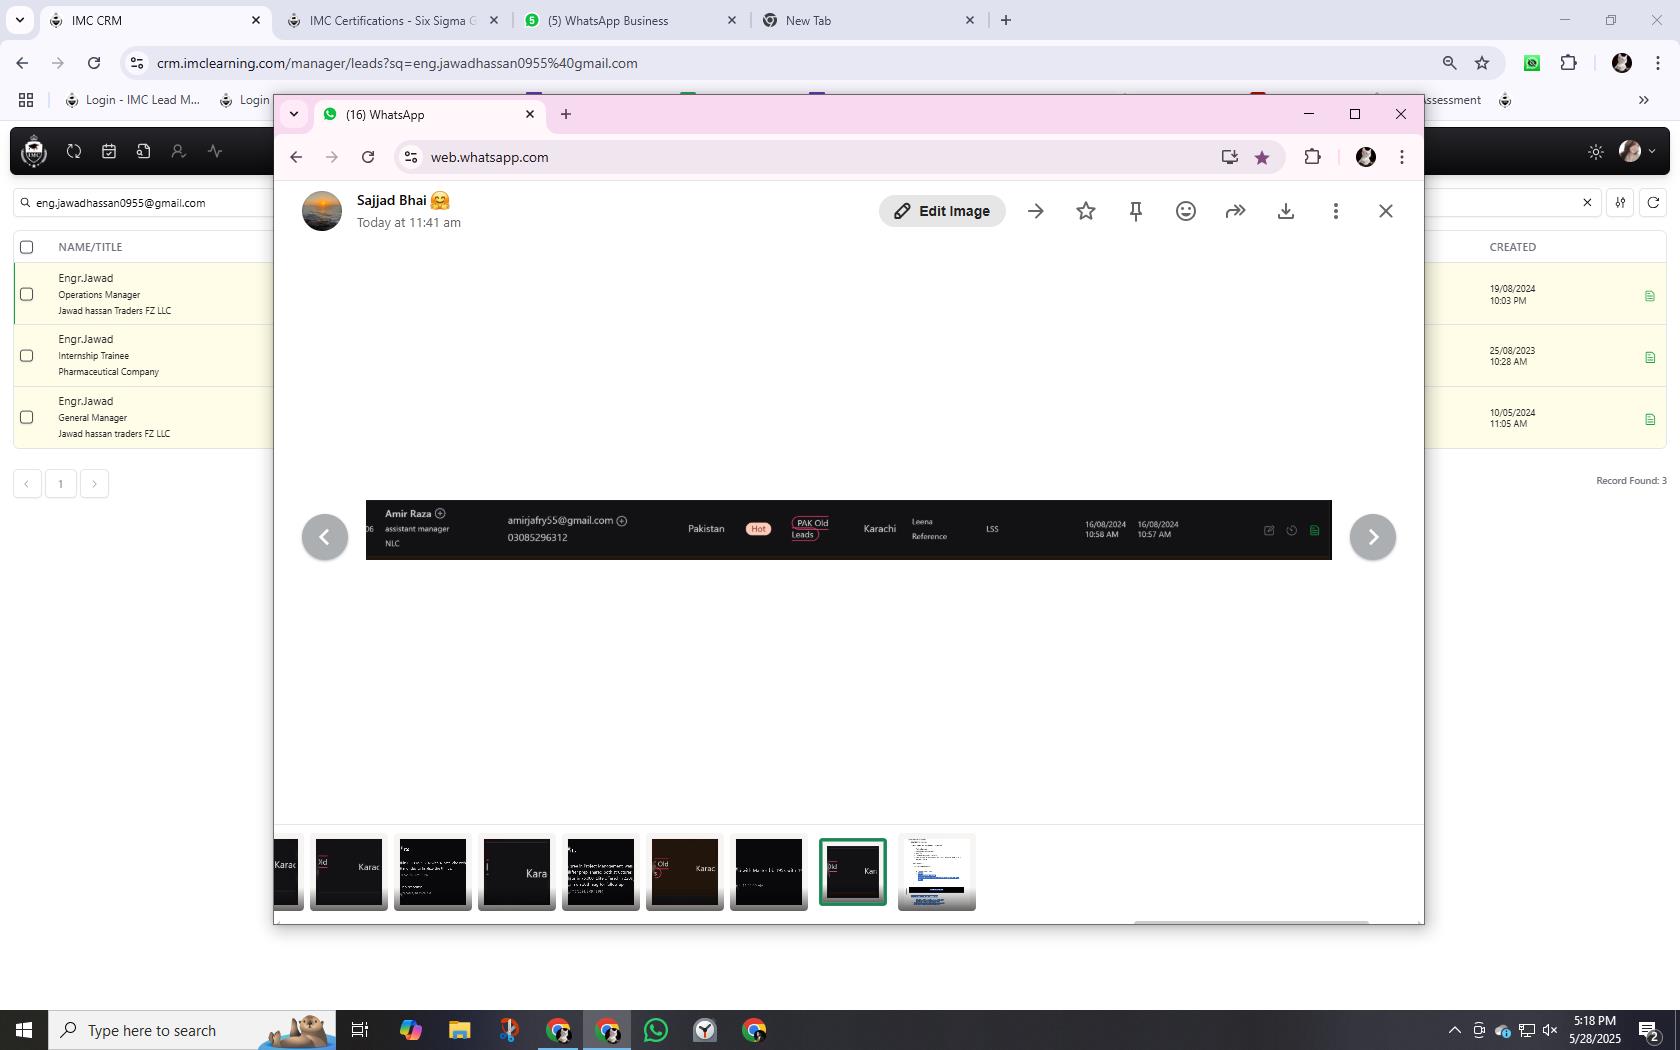Open CRM filter settings icon
The image size is (1680, 1050).
pos(1620,203)
